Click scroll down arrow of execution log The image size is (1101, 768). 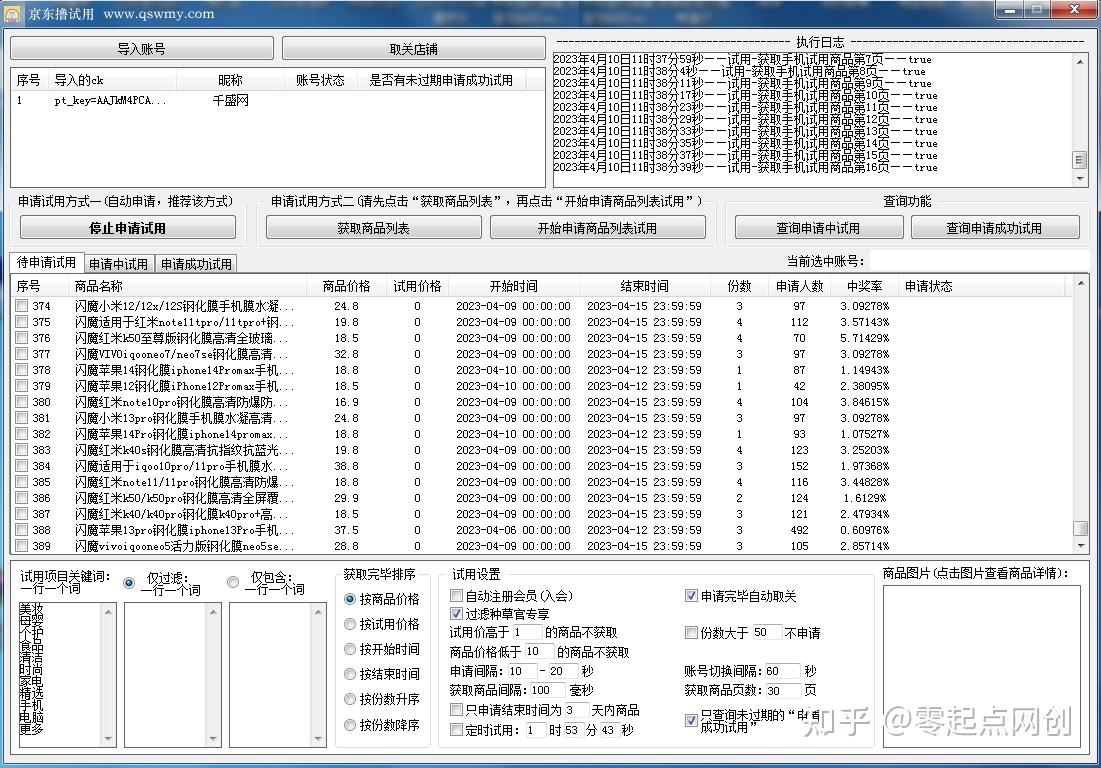click(1081, 180)
